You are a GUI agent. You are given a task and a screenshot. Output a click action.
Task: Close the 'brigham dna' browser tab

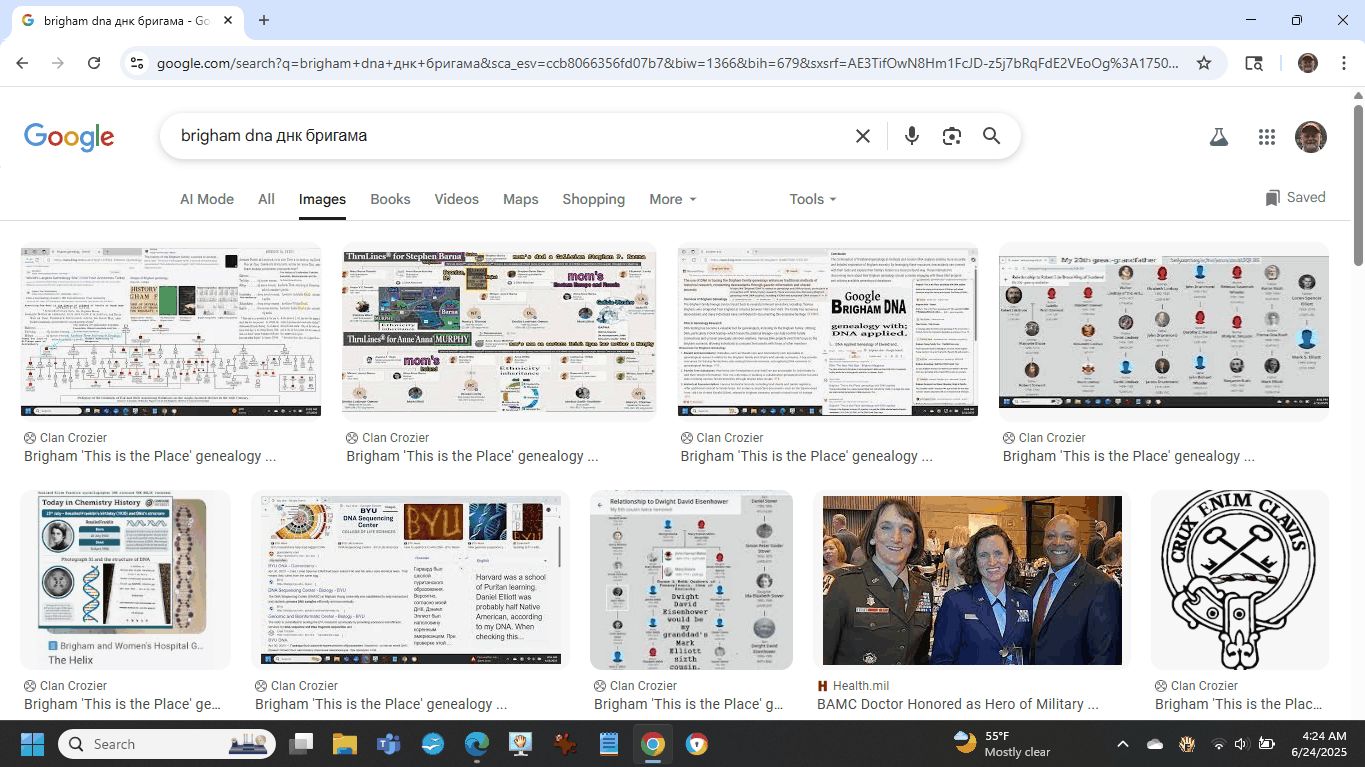tap(229, 20)
